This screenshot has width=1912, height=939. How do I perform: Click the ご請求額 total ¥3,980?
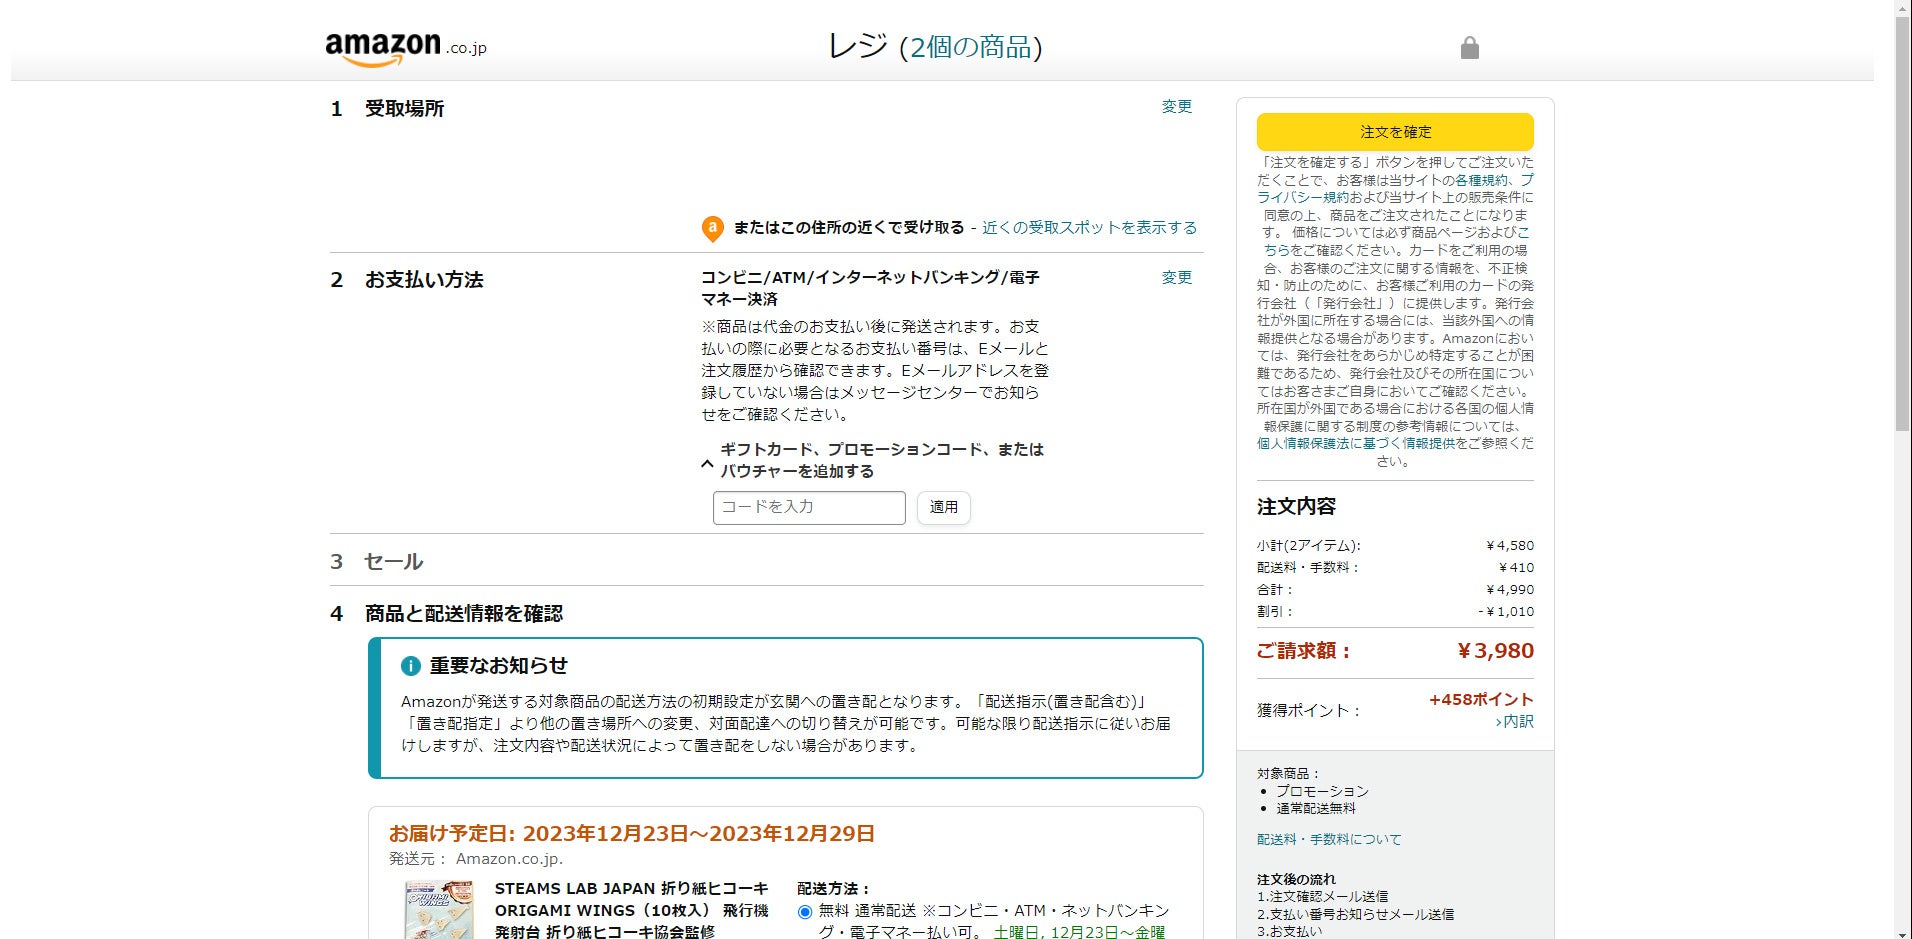pyautogui.click(x=1496, y=651)
